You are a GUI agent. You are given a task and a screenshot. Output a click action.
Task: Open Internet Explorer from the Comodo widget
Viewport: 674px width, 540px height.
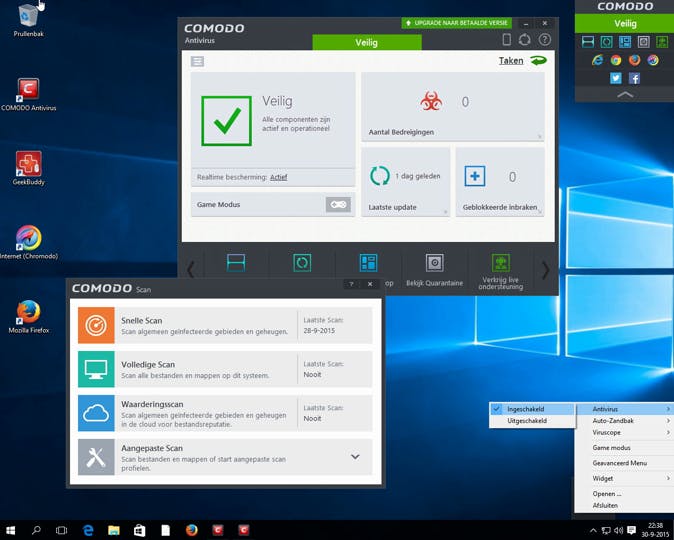pyautogui.click(x=597, y=60)
